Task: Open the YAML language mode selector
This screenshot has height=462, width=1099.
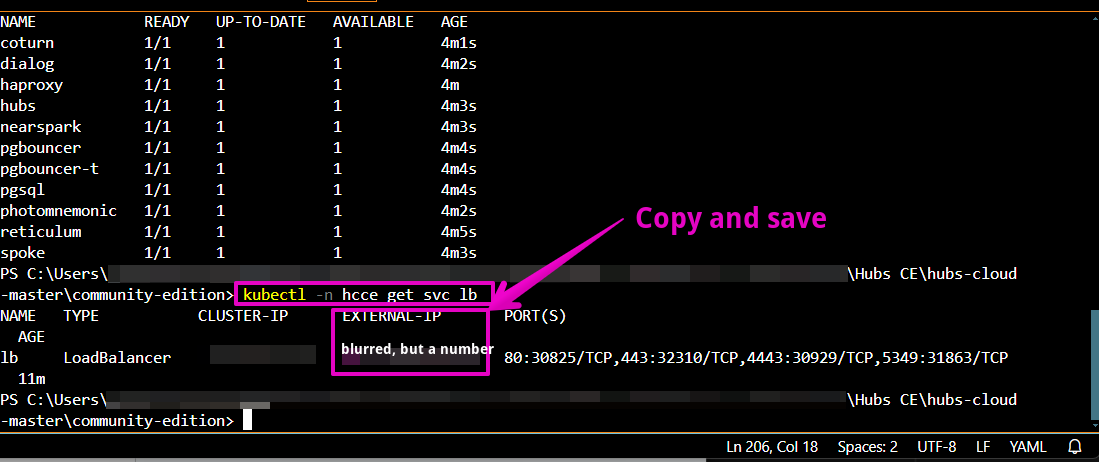Action: (x=1028, y=447)
